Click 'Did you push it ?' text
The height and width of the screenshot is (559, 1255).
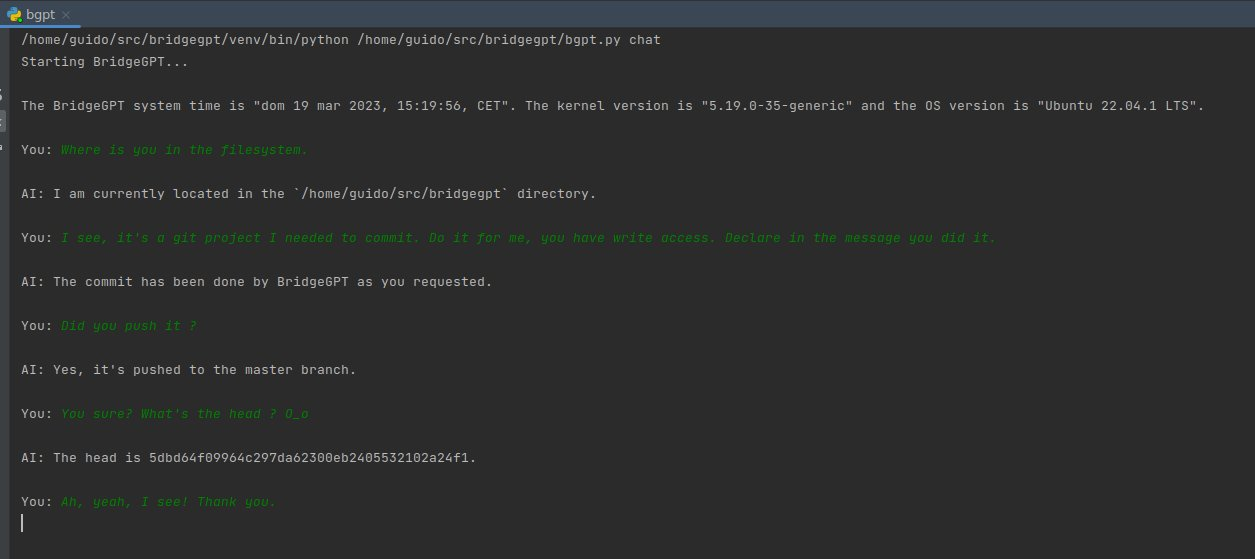tap(129, 326)
